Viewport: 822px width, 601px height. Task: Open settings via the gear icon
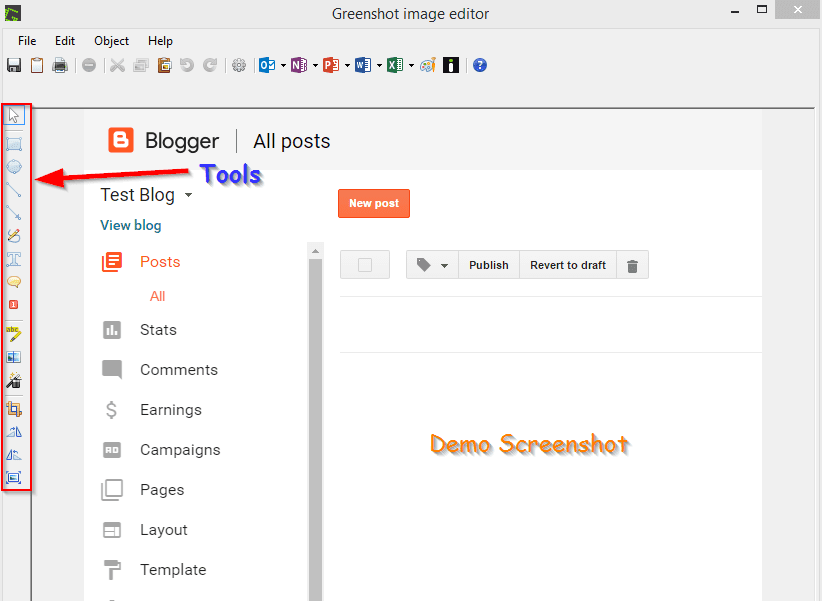[239, 66]
